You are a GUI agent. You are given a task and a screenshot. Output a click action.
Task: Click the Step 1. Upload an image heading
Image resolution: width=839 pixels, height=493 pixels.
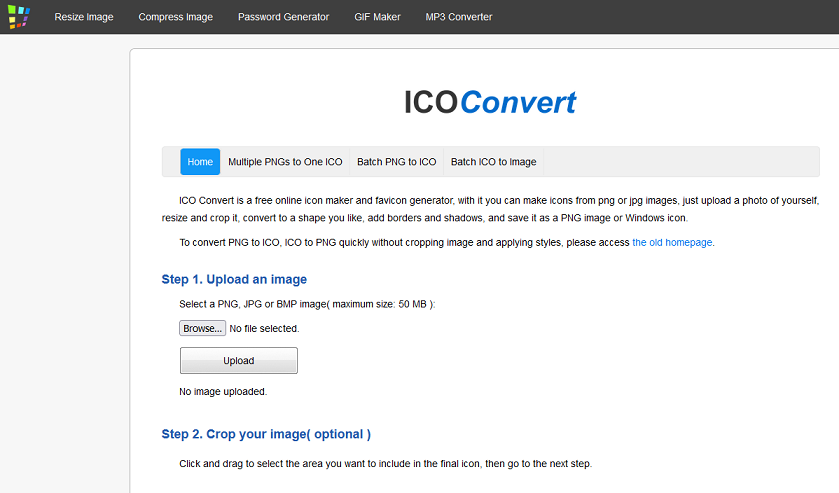(234, 279)
